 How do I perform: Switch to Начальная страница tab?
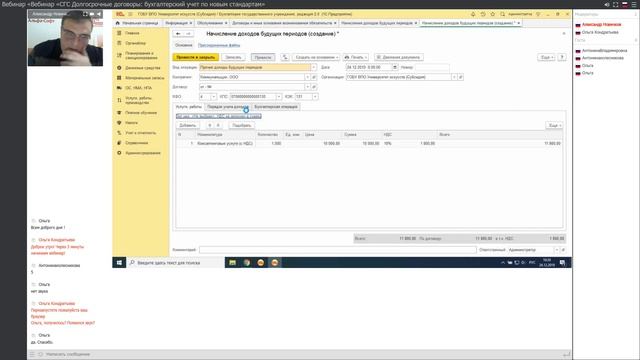click(x=137, y=23)
